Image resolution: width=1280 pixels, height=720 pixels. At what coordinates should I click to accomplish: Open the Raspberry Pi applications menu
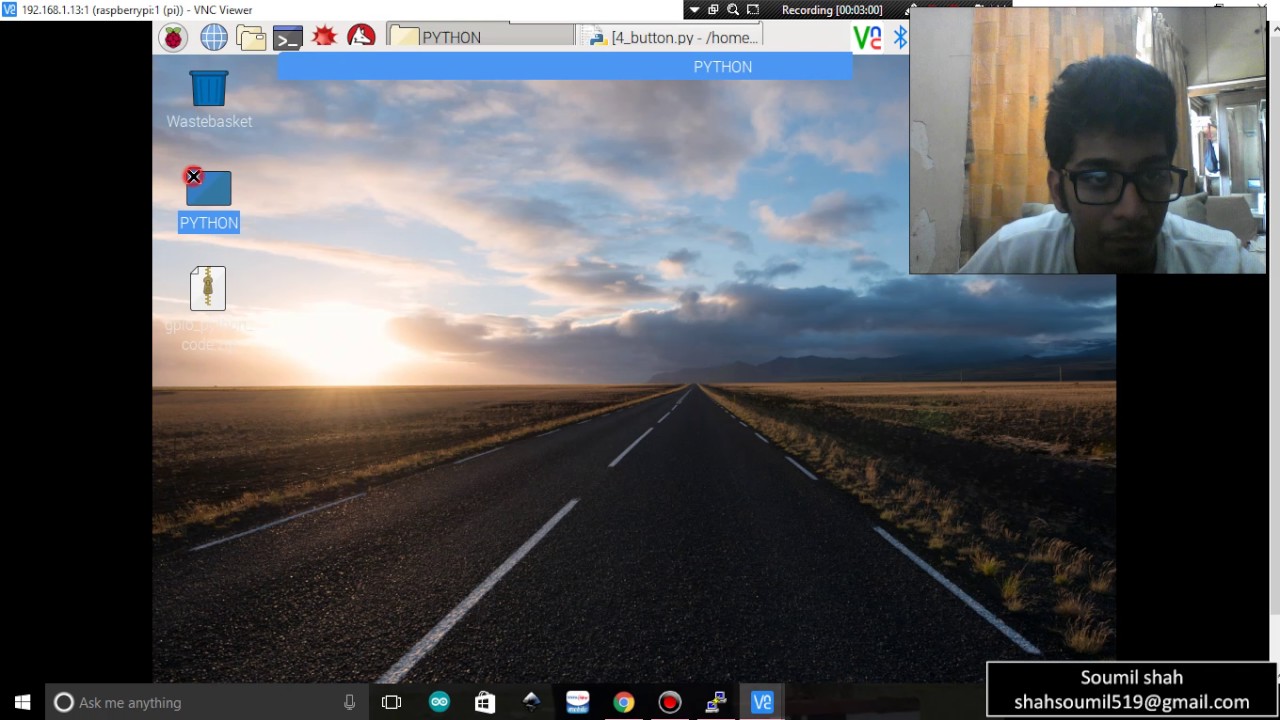(x=173, y=38)
